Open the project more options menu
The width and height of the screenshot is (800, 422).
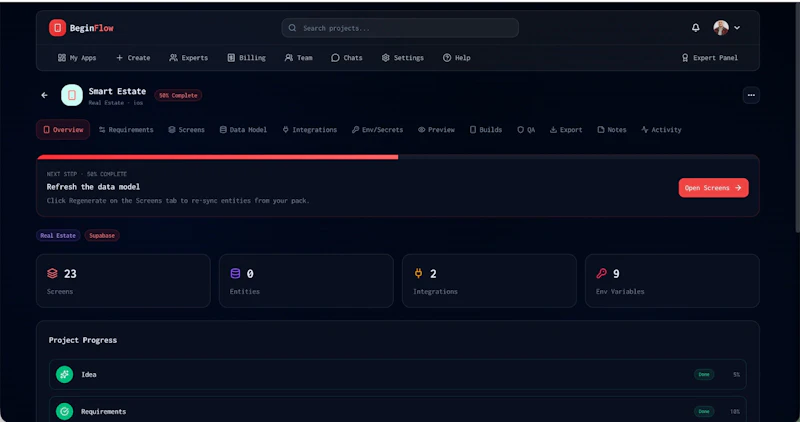[x=751, y=95]
